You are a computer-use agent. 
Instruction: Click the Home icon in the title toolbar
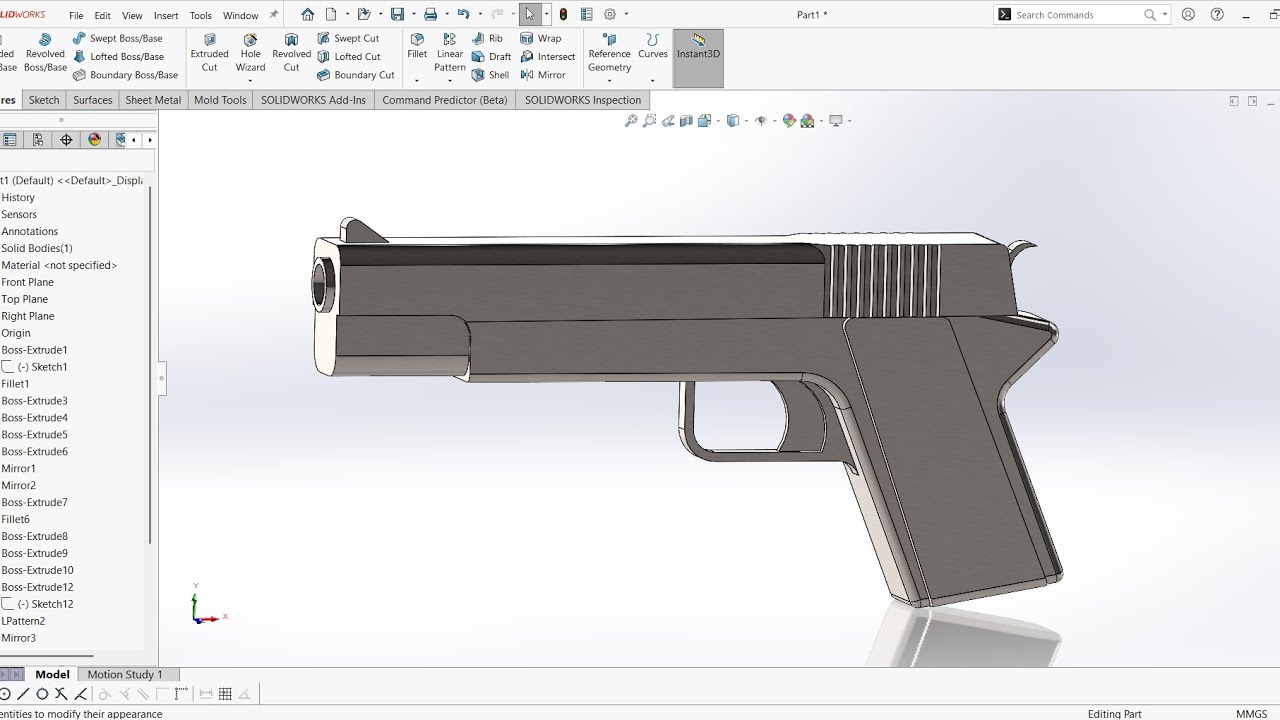tap(307, 14)
